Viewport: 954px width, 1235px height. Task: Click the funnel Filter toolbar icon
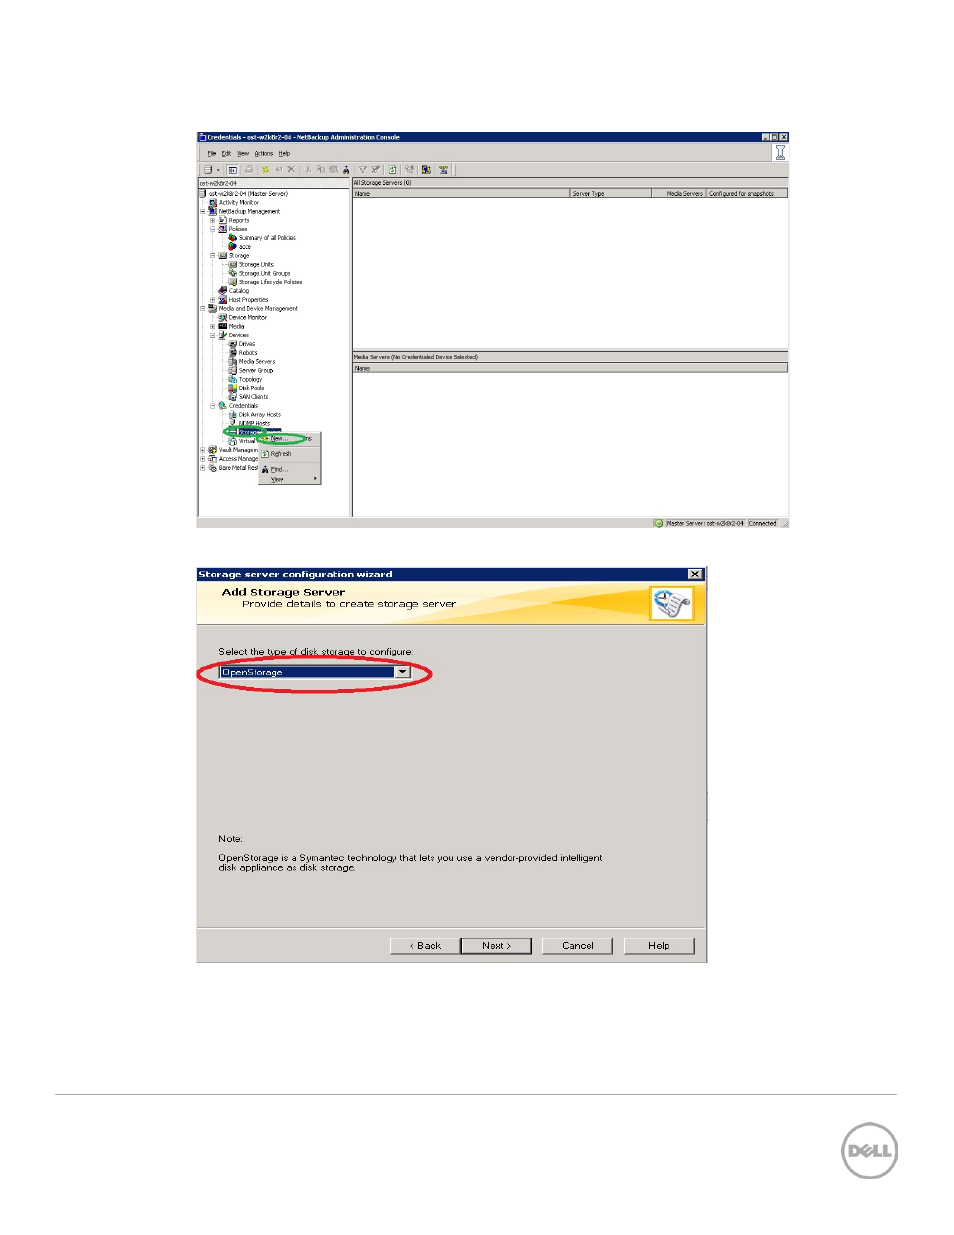[x=363, y=170]
